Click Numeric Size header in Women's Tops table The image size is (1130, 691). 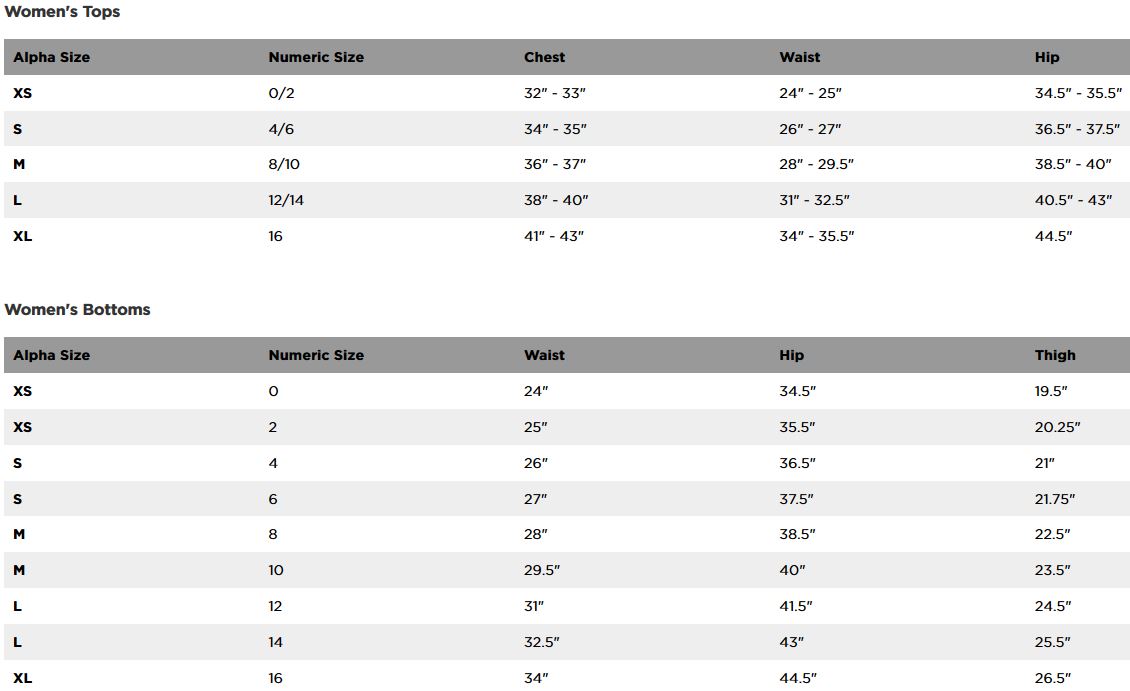pyautogui.click(x=316, y=57)
